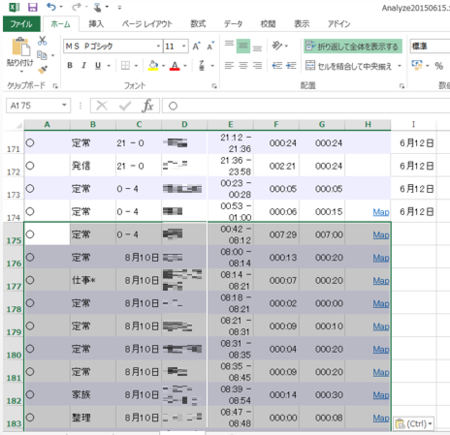This screenshot has width=450, height=435.
Task: Open the ファイル tab
Action: pyautogui.click(x=21, y=24)
